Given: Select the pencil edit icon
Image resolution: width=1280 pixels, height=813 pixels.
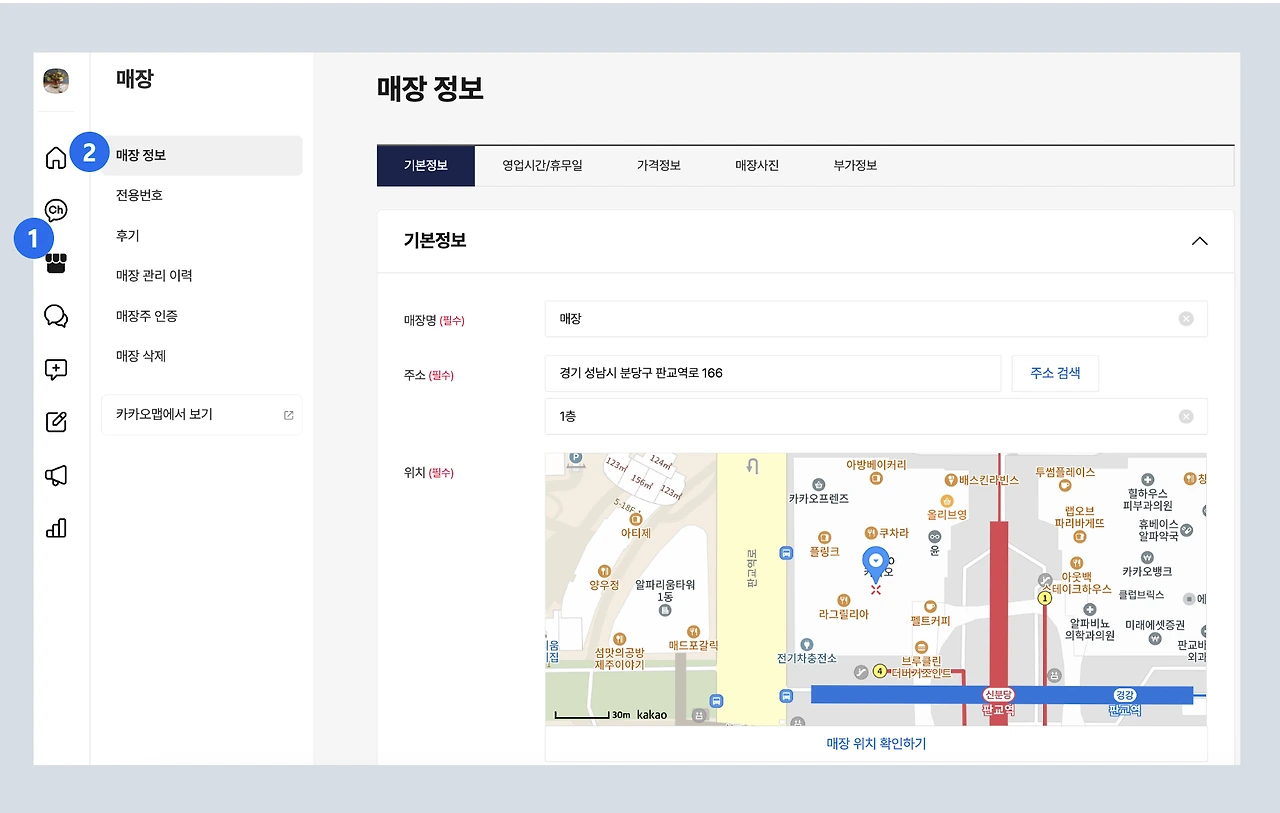Looking at the screenshot, I should coord(56,421).
